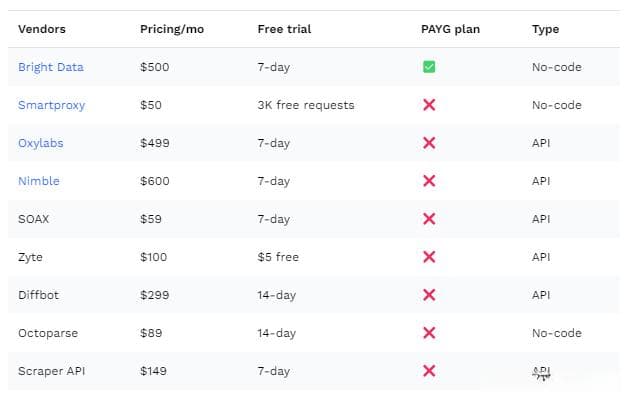Click the red X in Scraper API row
Screen dimensions: 634x400
[x=429, y=371]
